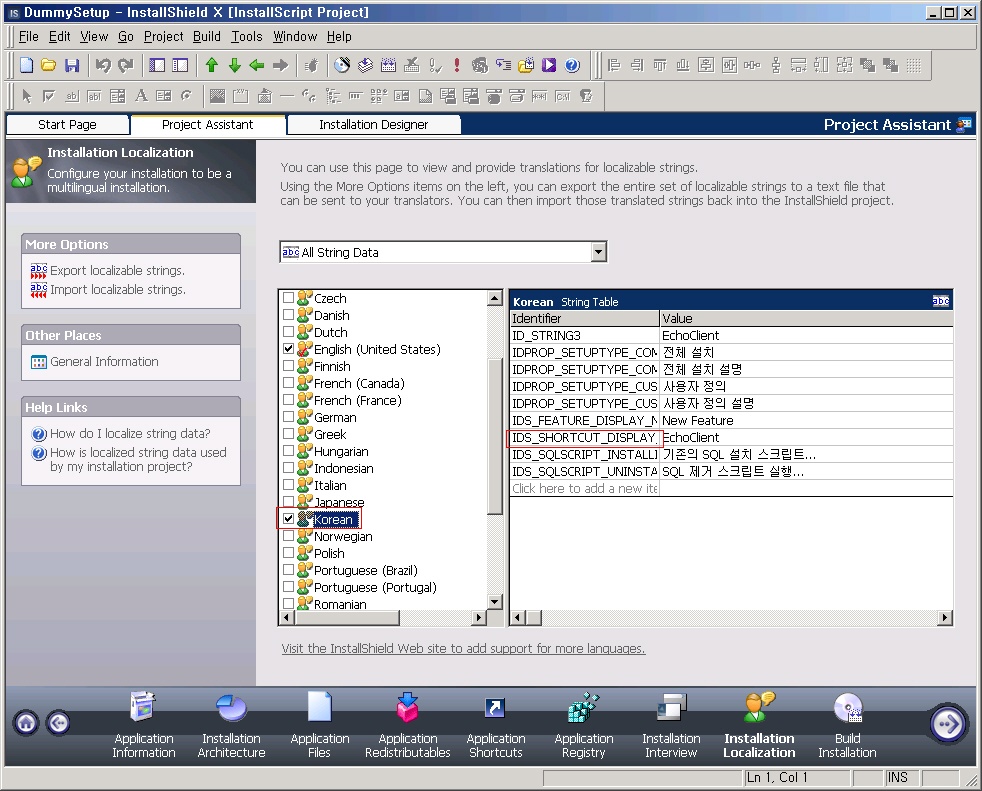Click the Open folder toolbar icon
This screenshot has width=982, height=791.
[x=49, y=65]
